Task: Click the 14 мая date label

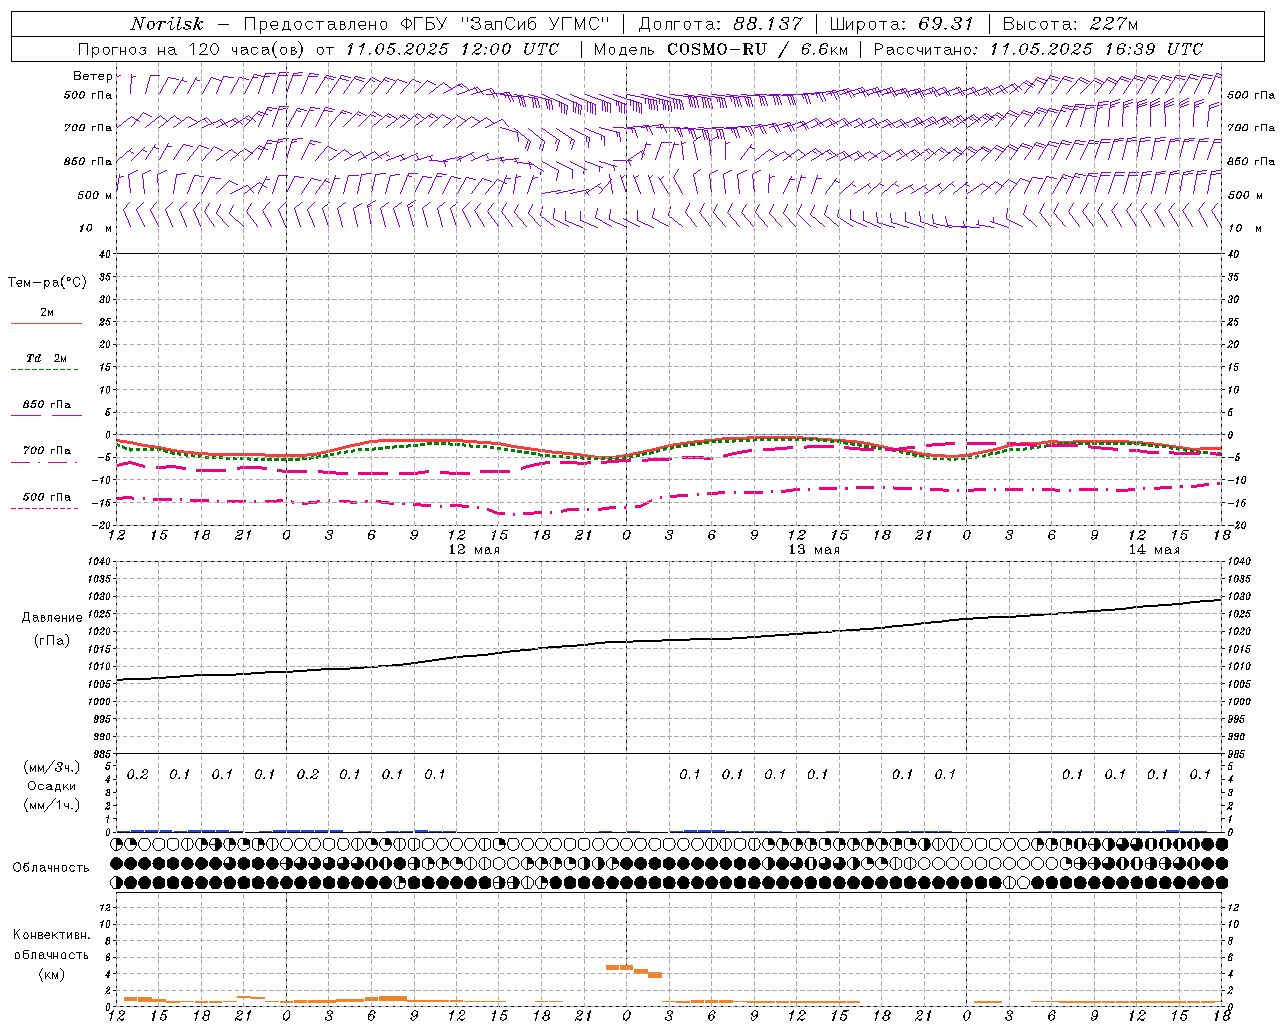Action: pyautogui.click(x=1154, y=550)
